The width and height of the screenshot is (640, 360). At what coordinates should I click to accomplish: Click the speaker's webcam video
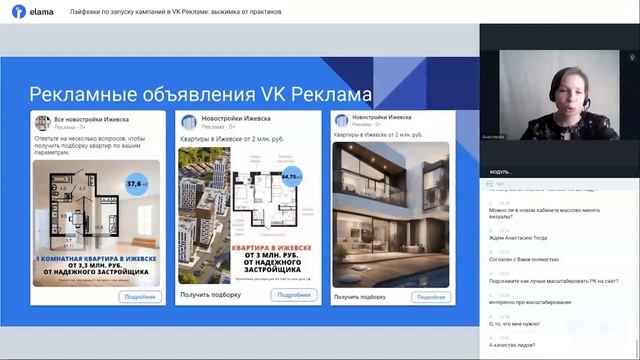[x=559, y=95]
